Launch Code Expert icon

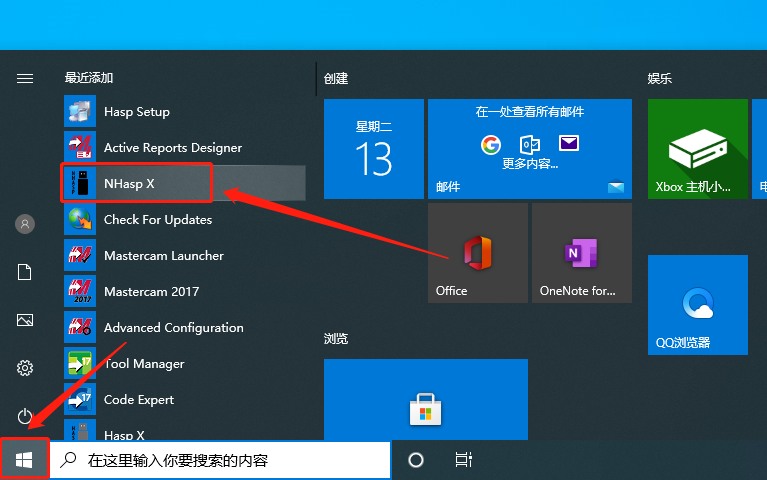click(80, 399)
